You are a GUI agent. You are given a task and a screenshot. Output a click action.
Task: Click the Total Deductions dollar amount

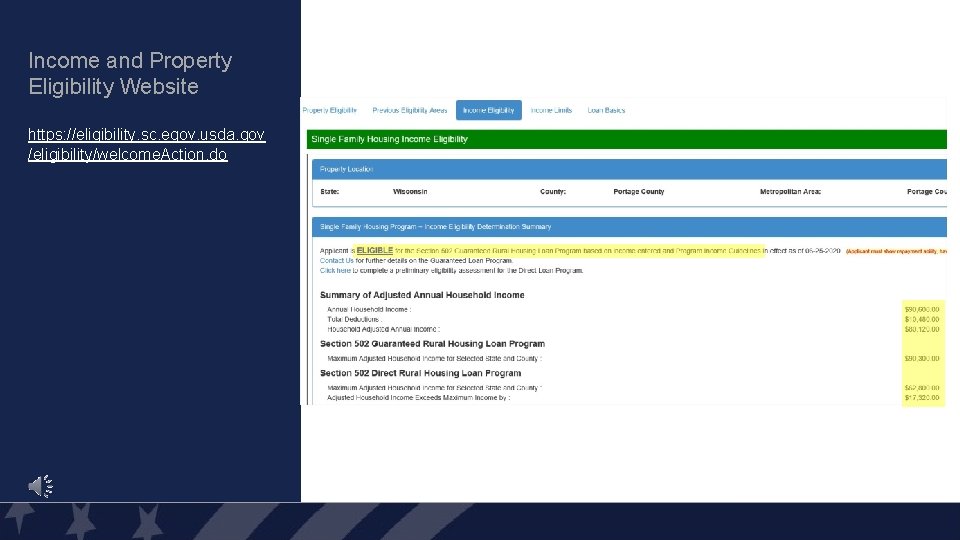(x=921, y=319)
